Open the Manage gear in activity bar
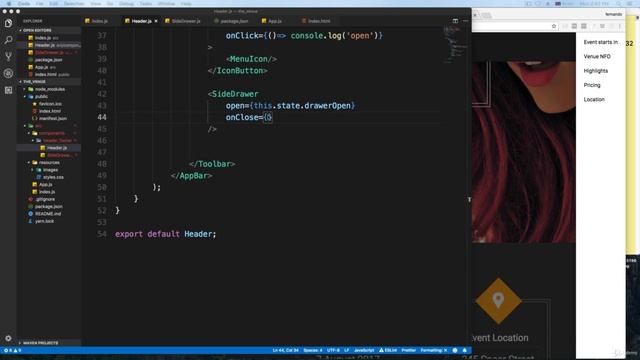This screenshot has height=360, width=640. pyautogui.click(x=8, y=338)
